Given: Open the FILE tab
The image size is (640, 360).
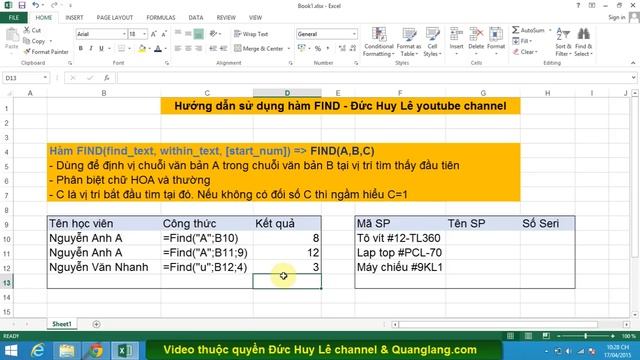Looking at the screenshot, I should (x=14, y=18).
